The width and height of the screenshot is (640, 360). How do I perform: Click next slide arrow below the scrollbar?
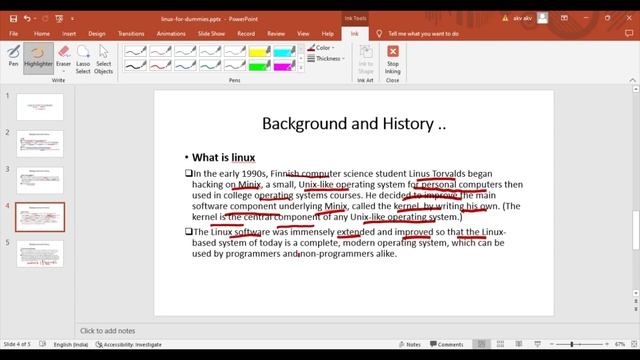point(636,309)
